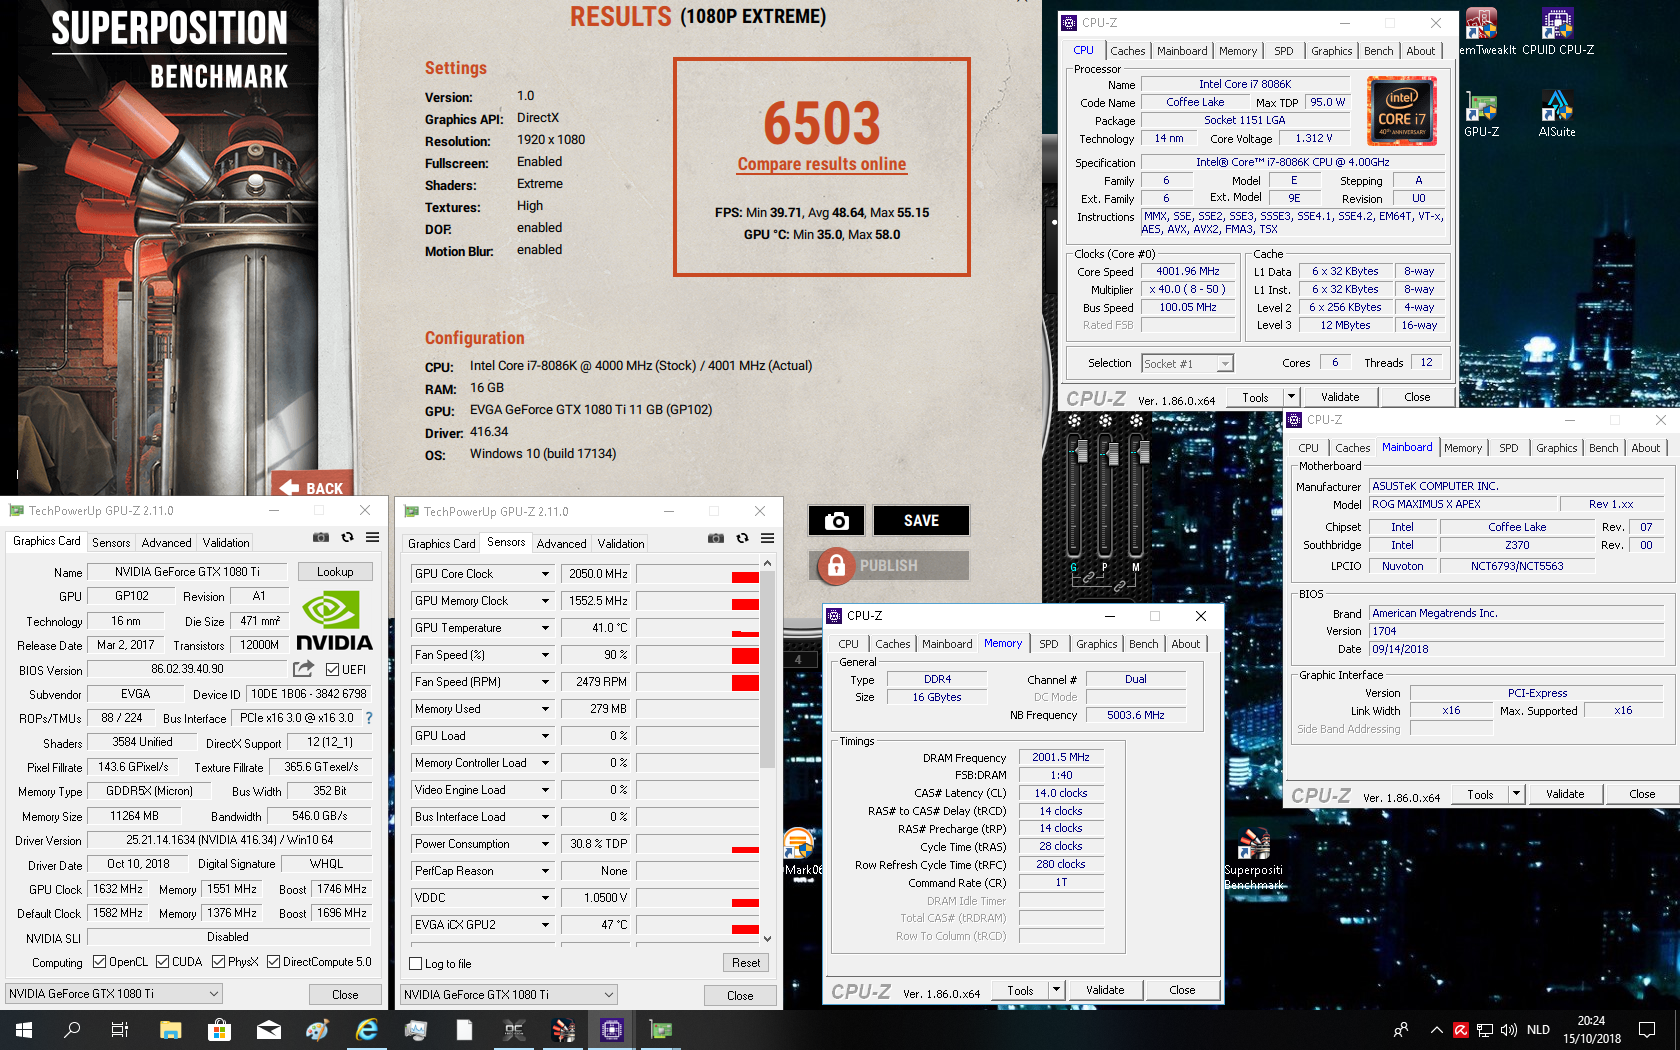Open GPU Memory Clock sensor dropdown
This screenshot has width=1680, height=1050.
(545, 601)
